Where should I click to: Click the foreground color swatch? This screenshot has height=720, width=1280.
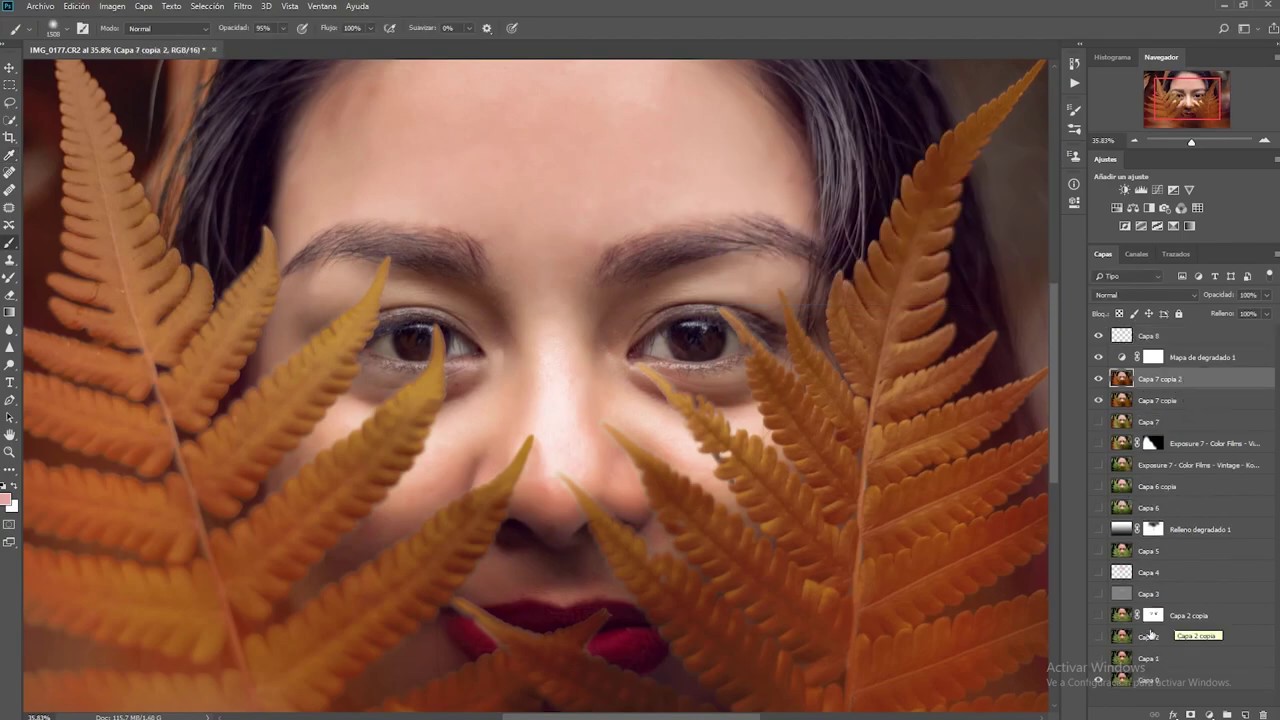point(6,499)
